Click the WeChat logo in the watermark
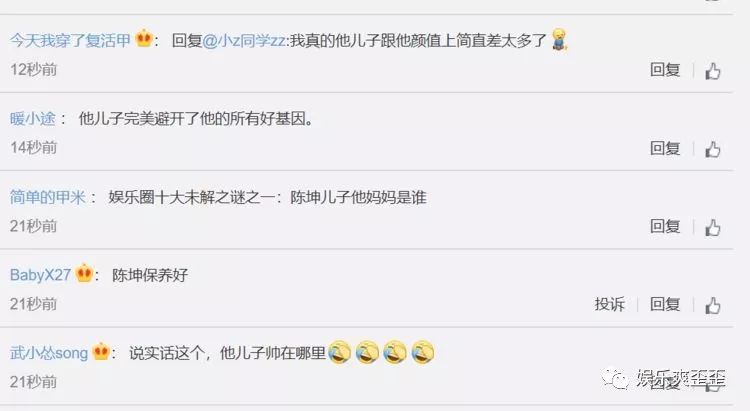 [x=616, y=378]
